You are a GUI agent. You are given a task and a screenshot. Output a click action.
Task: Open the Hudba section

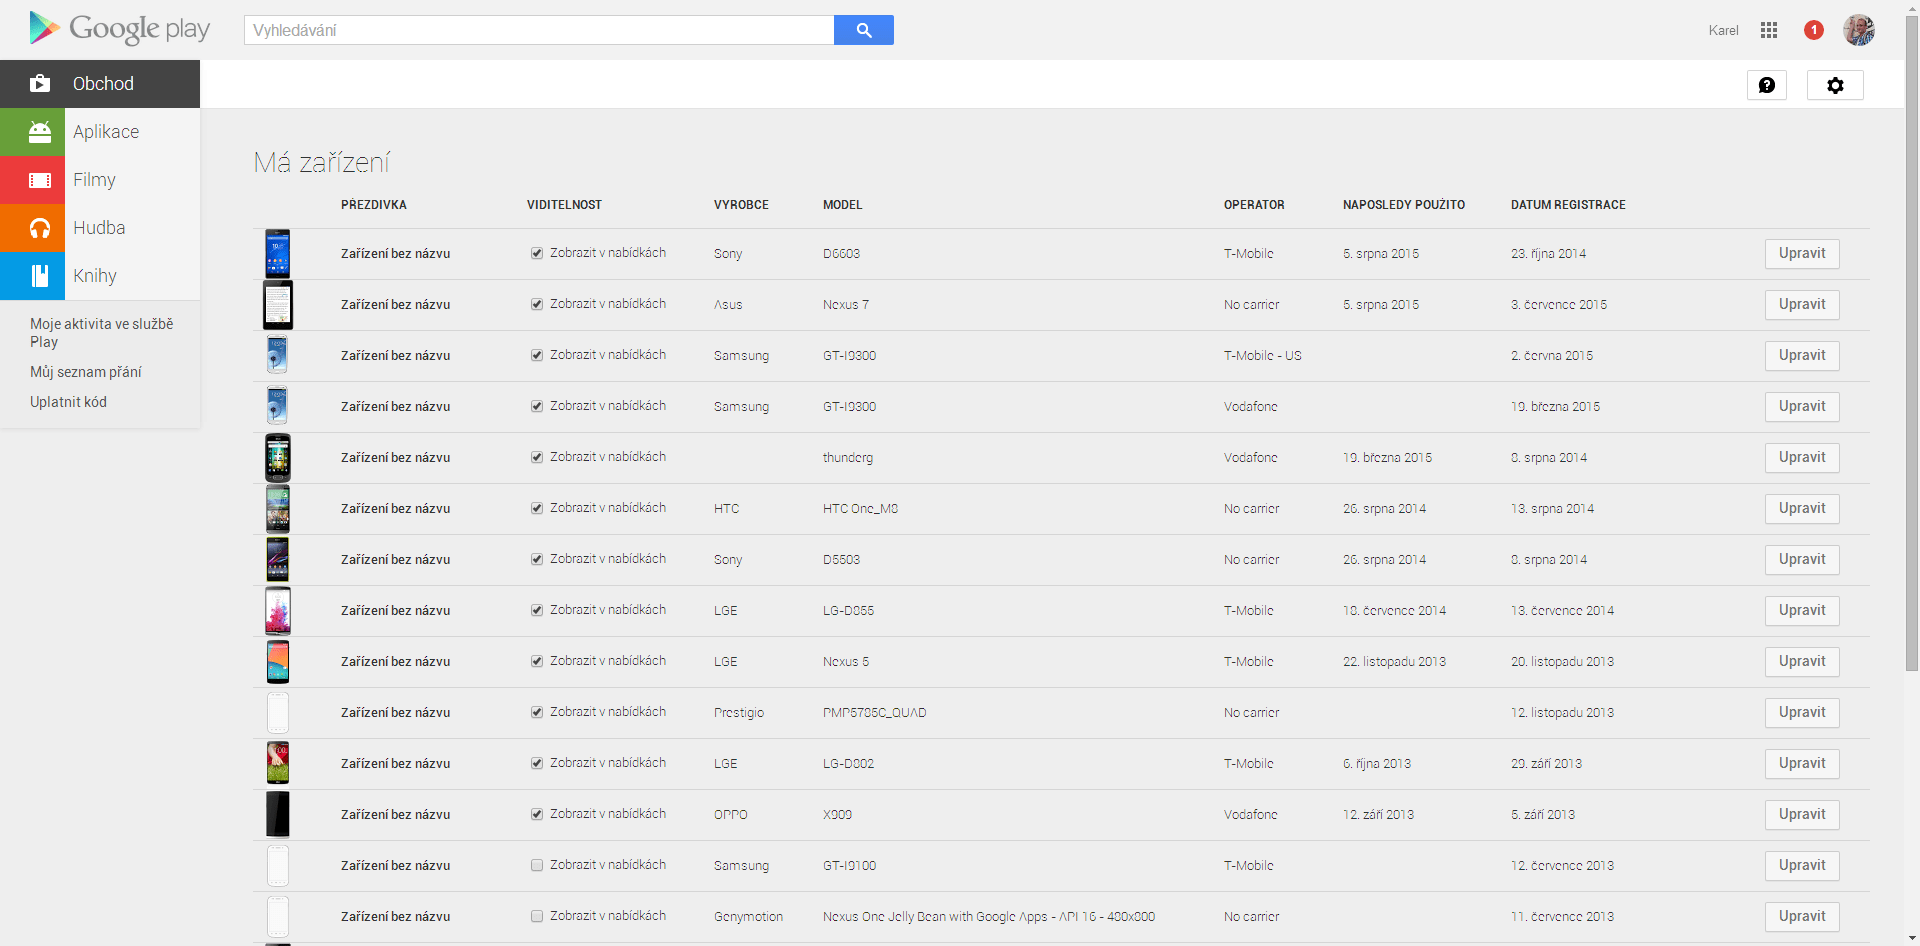tap(99, 228)
